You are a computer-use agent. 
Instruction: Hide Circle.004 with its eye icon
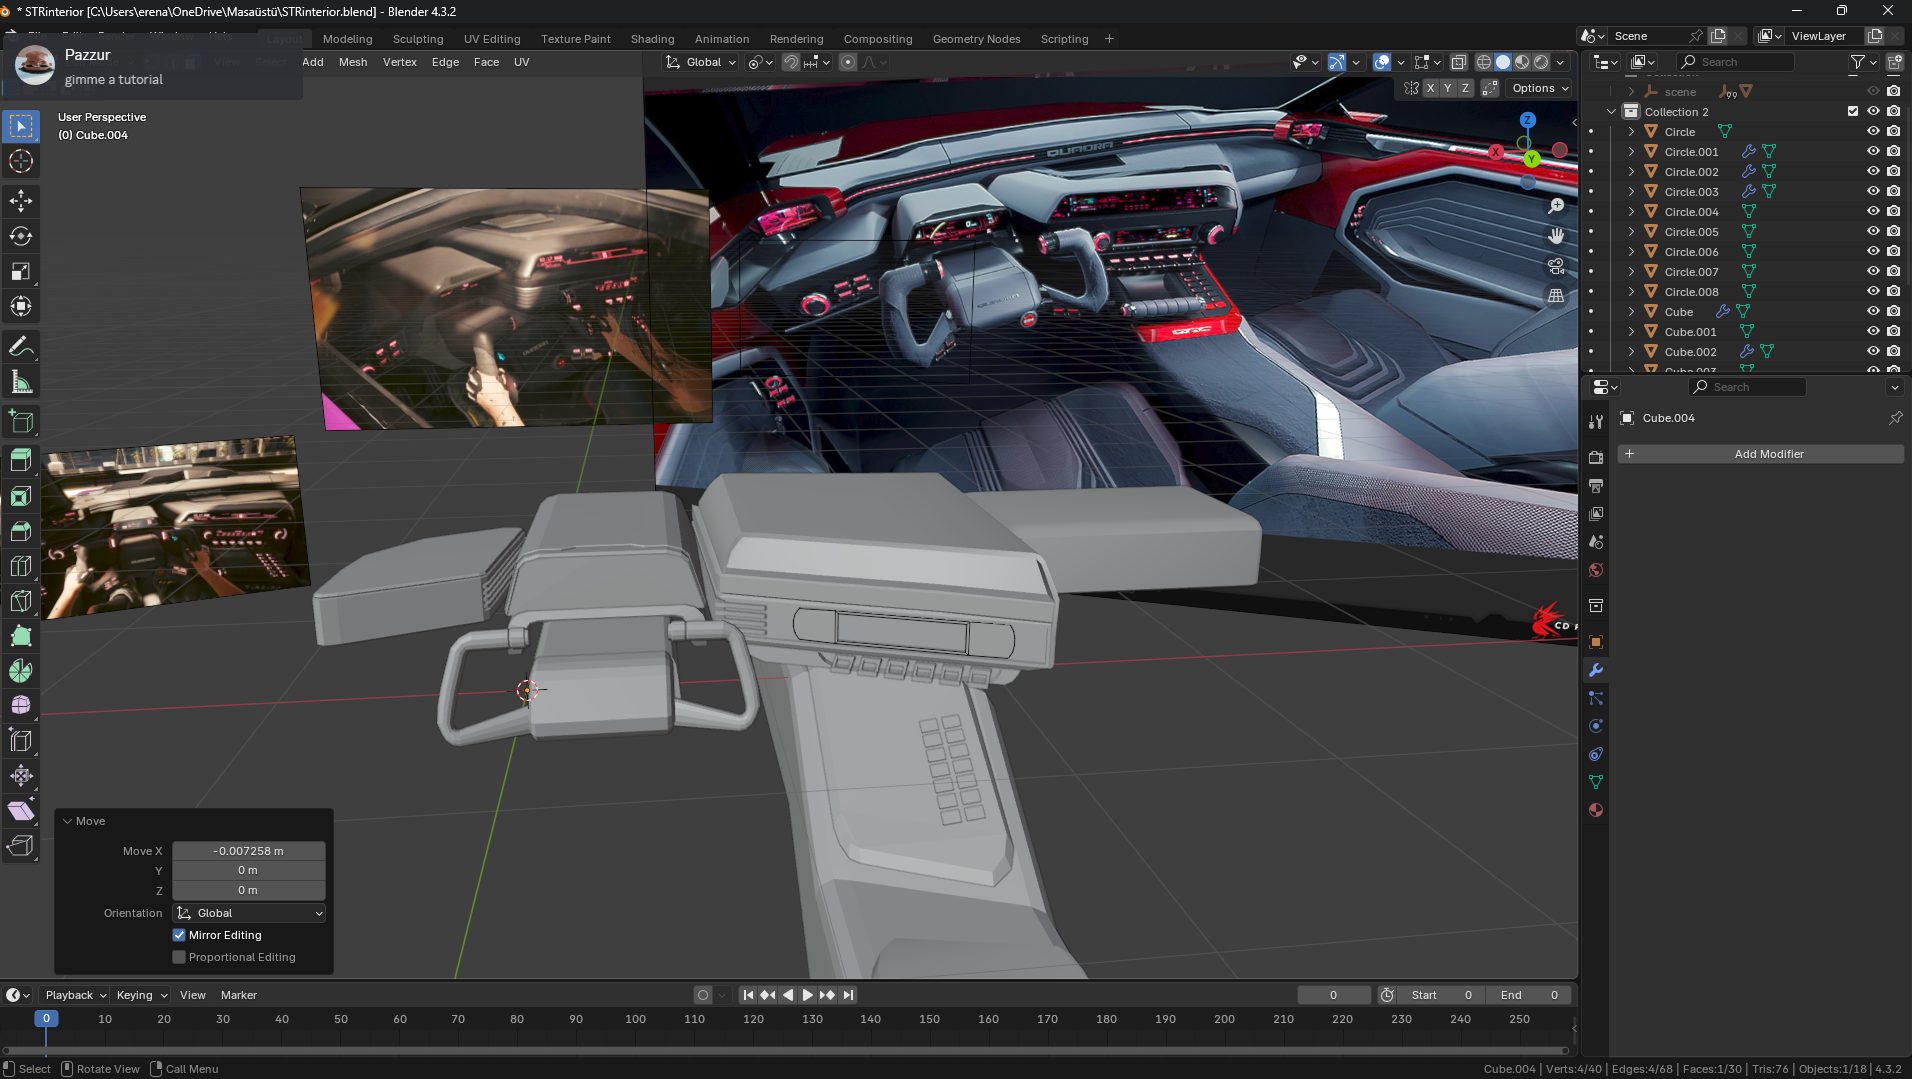(1873, 211)
